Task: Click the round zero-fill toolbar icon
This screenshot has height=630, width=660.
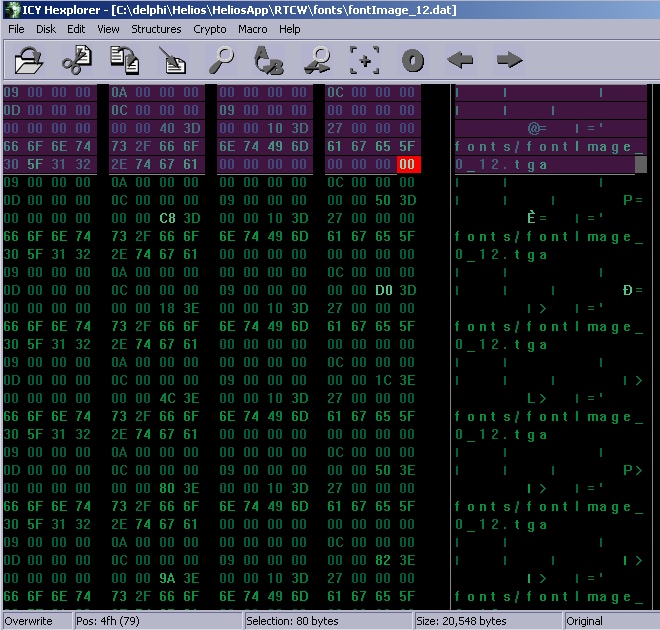Action: pos(413,61)
